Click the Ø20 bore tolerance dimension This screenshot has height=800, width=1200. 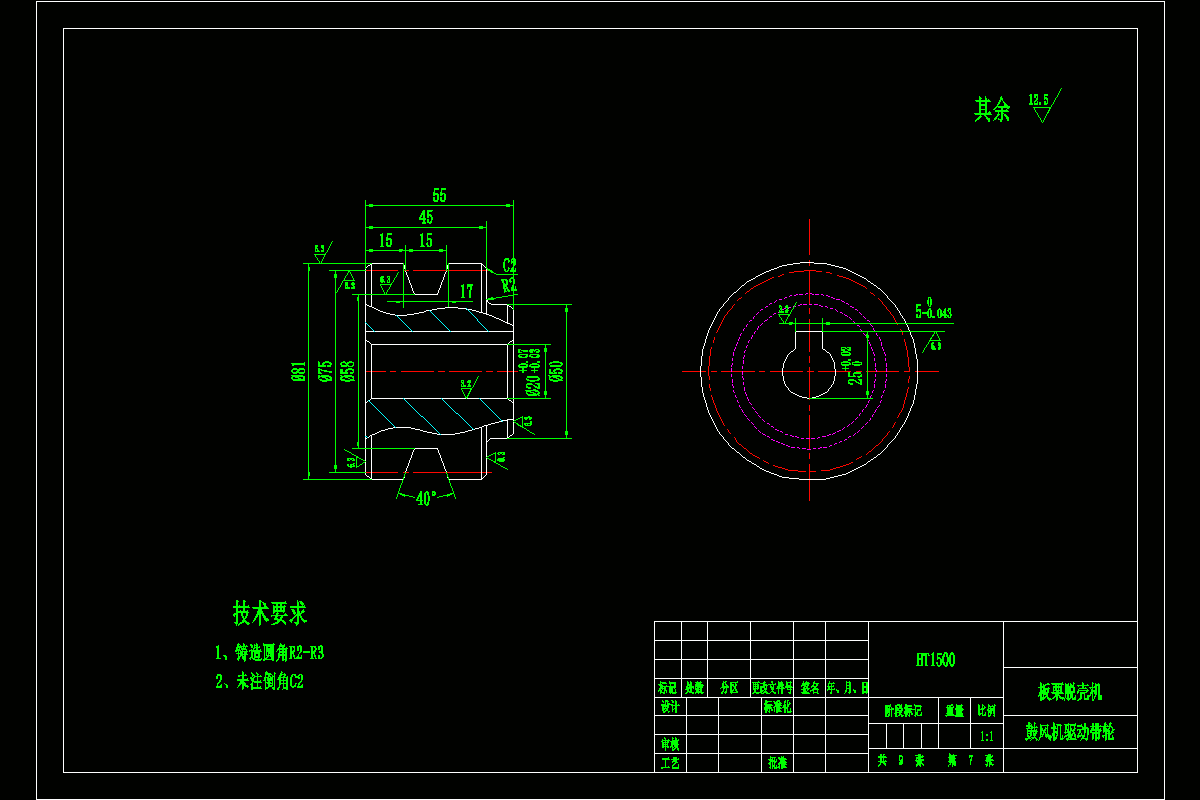pos(529,370)
